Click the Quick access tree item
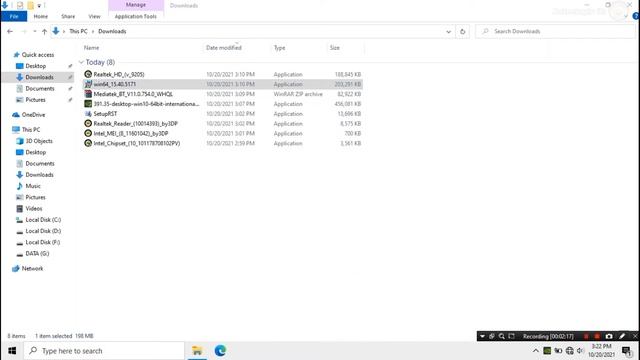The height and width of the screenshot is (360, 640). [38, 55]
